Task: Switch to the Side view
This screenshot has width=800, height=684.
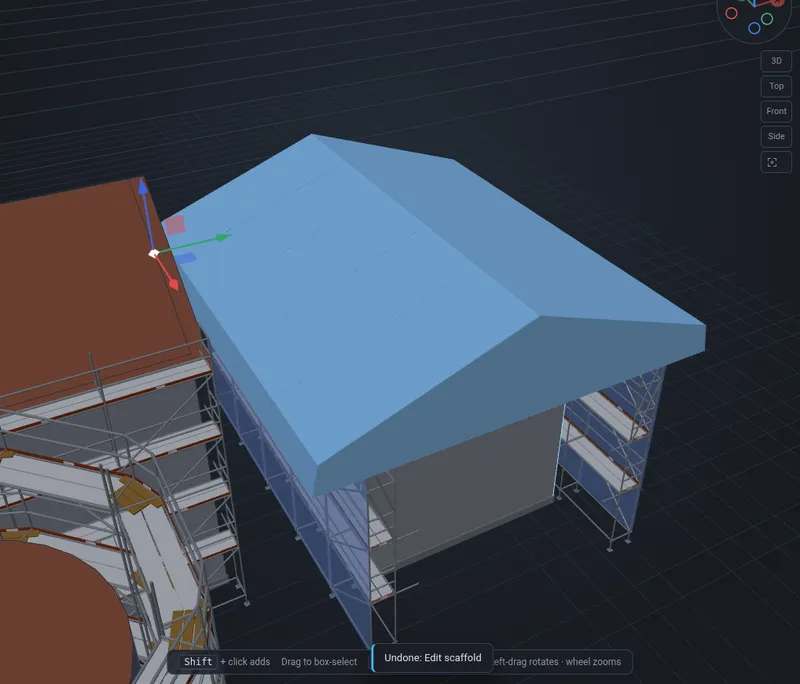Action: point(776,136)
